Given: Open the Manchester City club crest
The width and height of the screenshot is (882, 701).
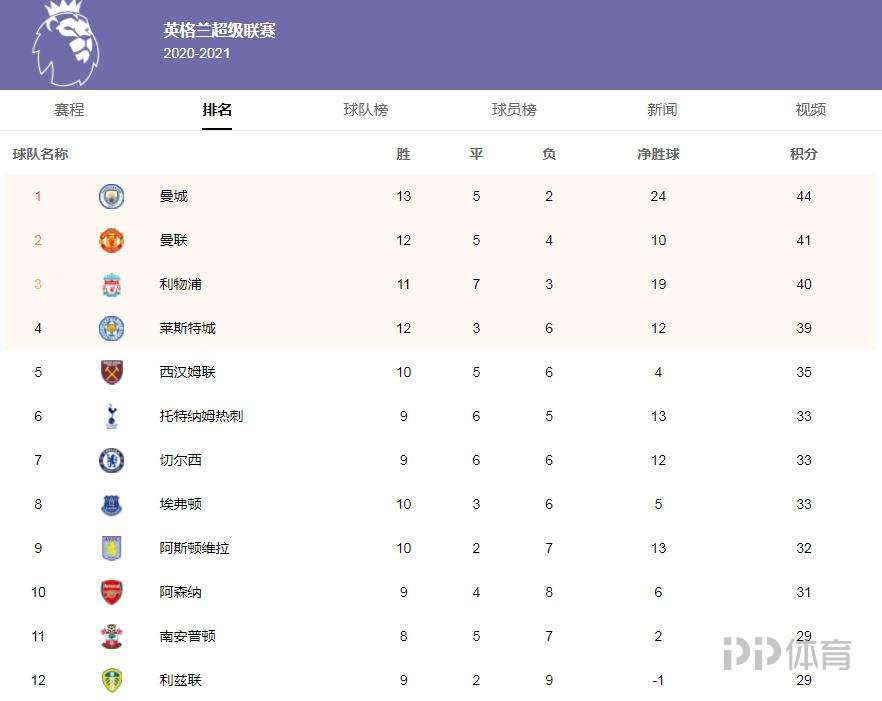Looking at the screenshot, I should pyautogui.click(x=111, y=196).
